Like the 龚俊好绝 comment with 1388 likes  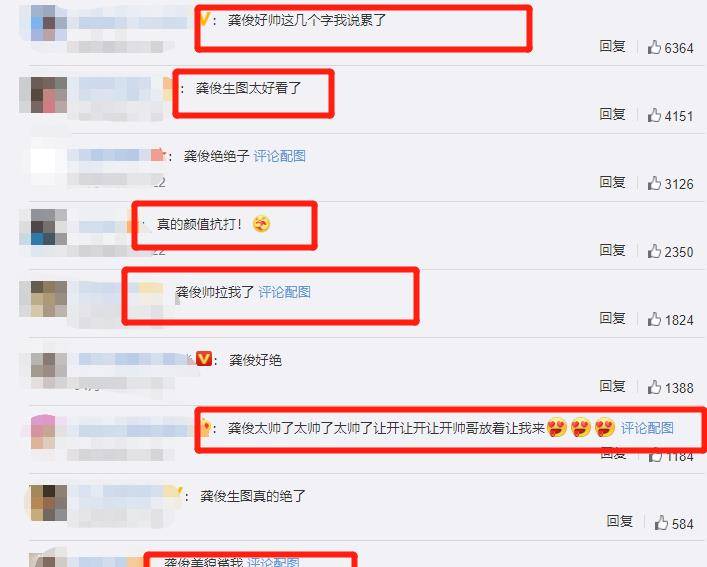[654, 387]
